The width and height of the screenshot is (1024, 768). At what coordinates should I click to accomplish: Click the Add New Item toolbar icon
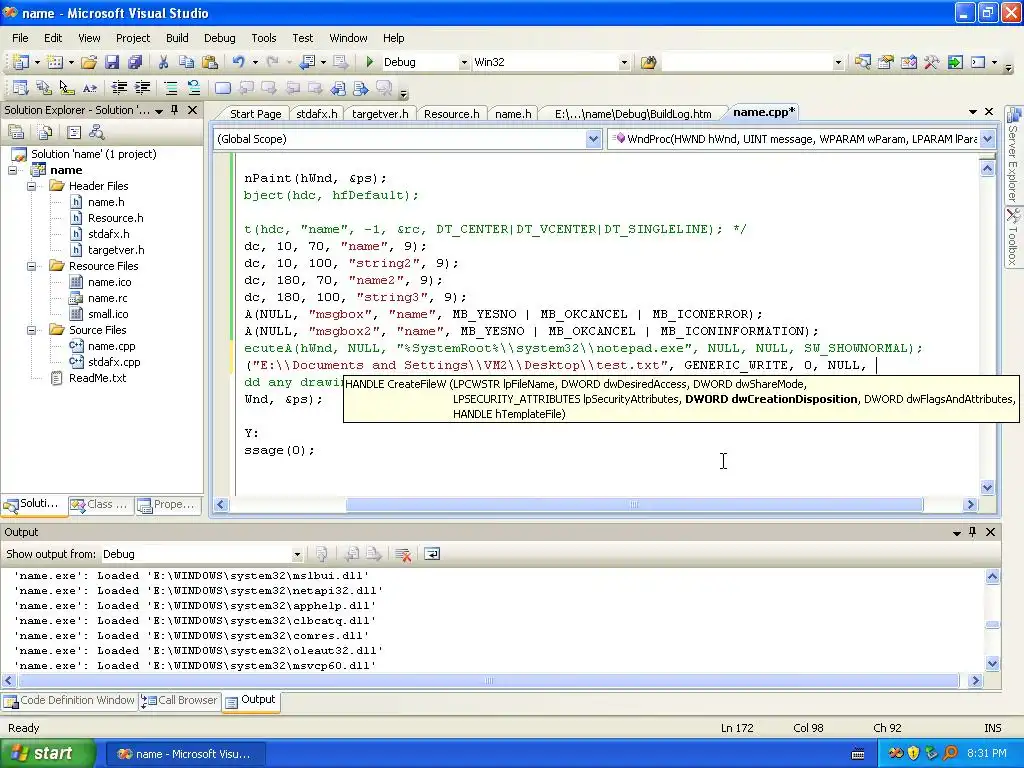55,62
